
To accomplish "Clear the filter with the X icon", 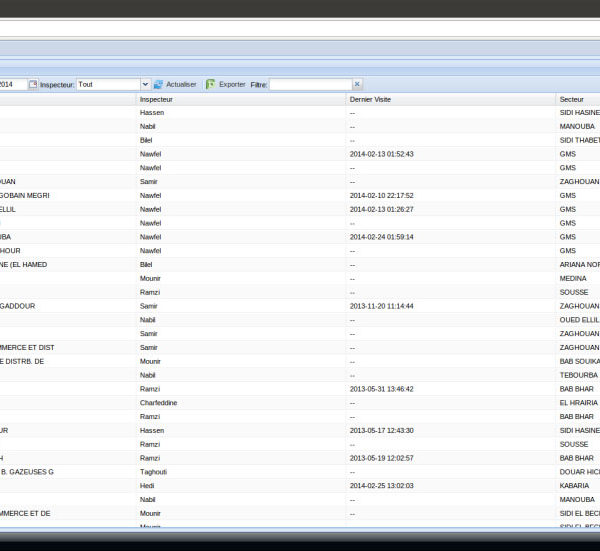I will (x=357, y=85).
